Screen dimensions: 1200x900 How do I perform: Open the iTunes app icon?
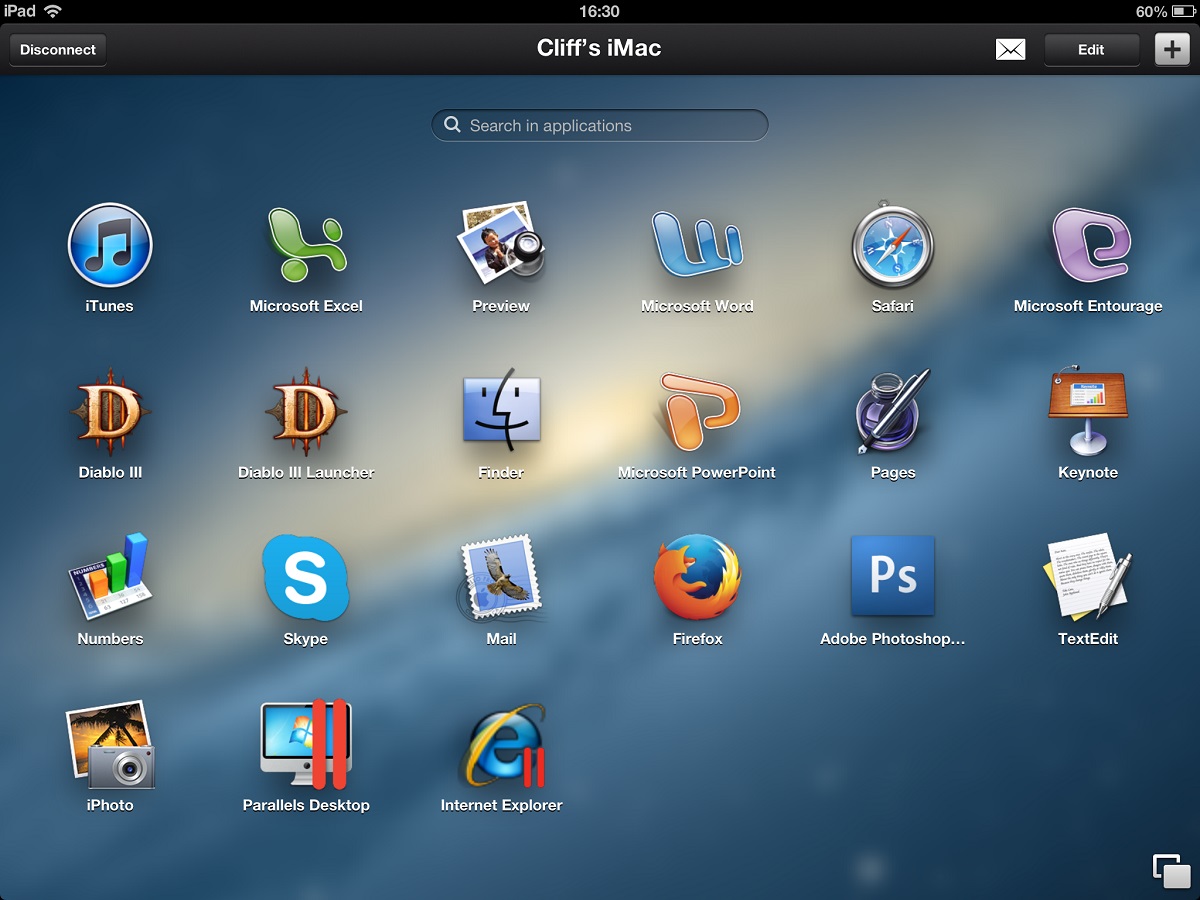pyautogui.click(x=110, y=245)
